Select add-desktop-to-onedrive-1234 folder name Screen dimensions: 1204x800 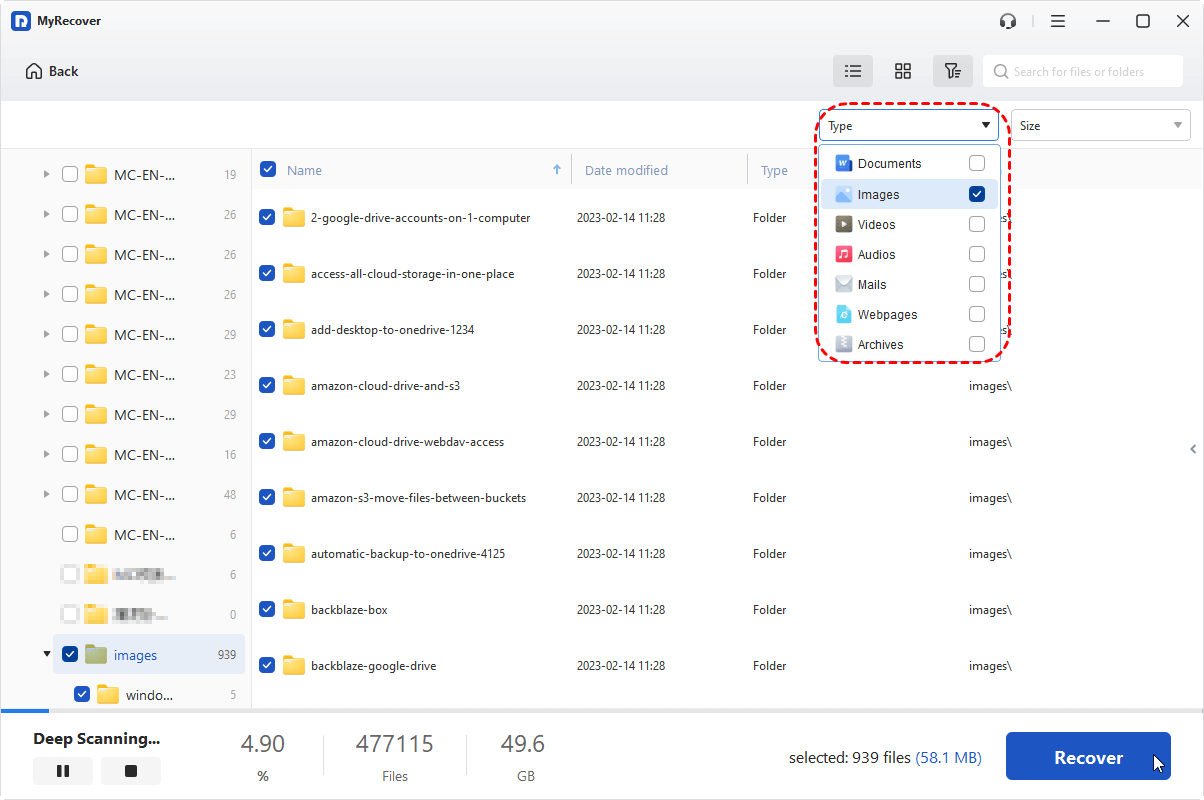(x=392, y=329)
